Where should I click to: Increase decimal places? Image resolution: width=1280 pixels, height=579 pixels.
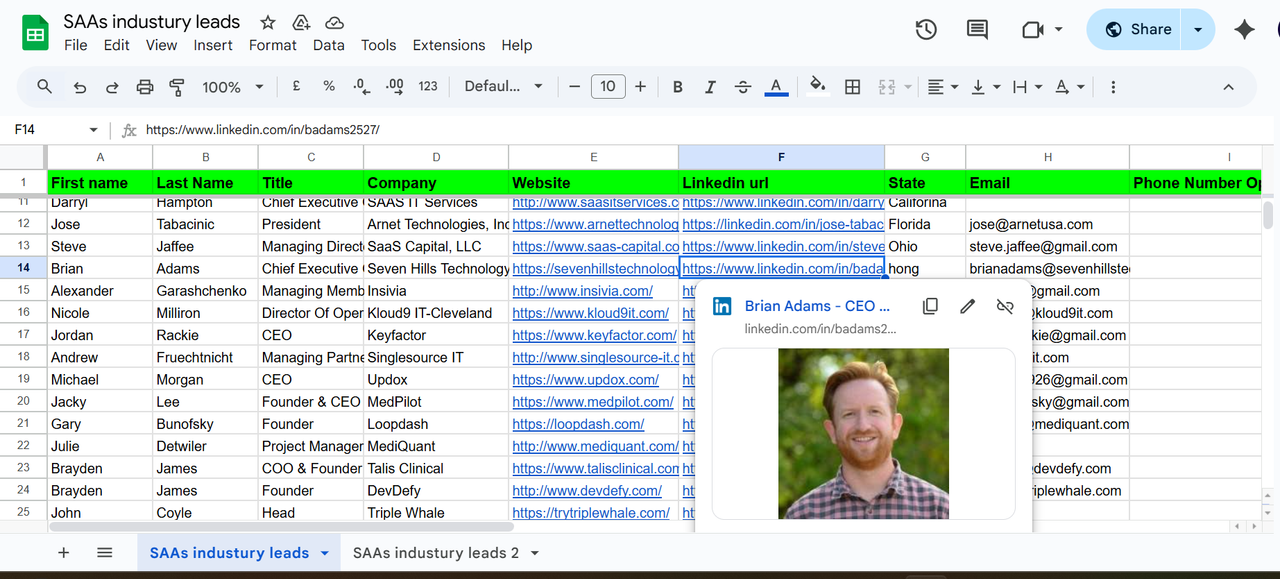click(x=394, y=87)
